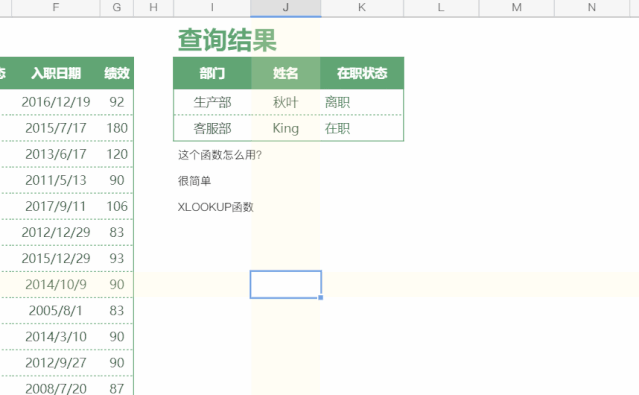This screenshot has height=395, width=639.
Task: Click the 姓名 header in query table
Action: click(x=286, y=73)
